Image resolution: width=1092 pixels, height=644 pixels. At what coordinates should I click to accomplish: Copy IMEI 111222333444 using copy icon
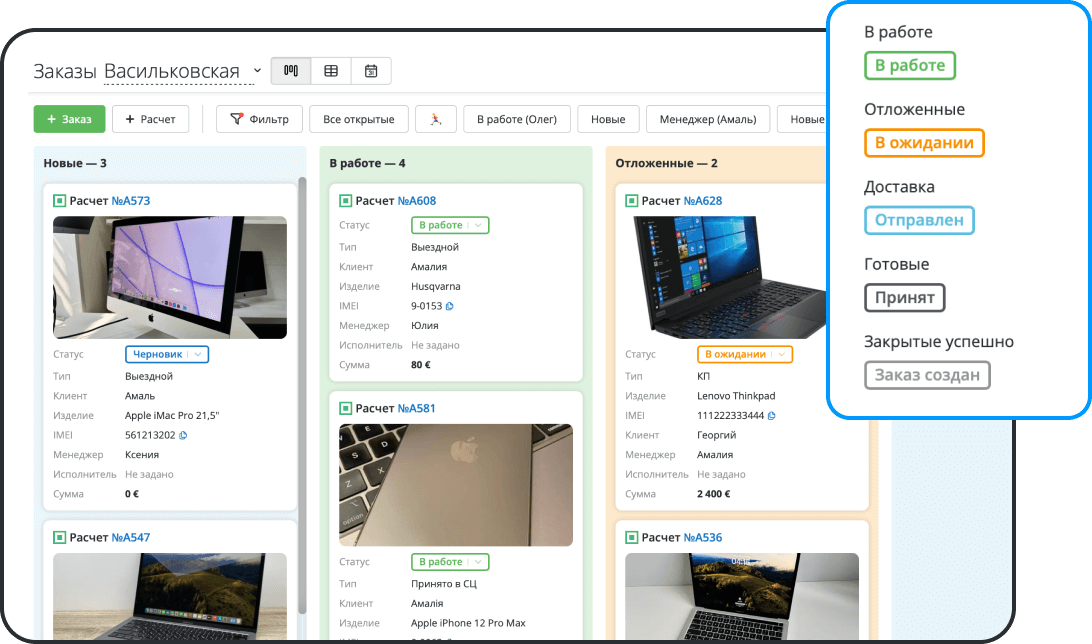tap(772, 415)
